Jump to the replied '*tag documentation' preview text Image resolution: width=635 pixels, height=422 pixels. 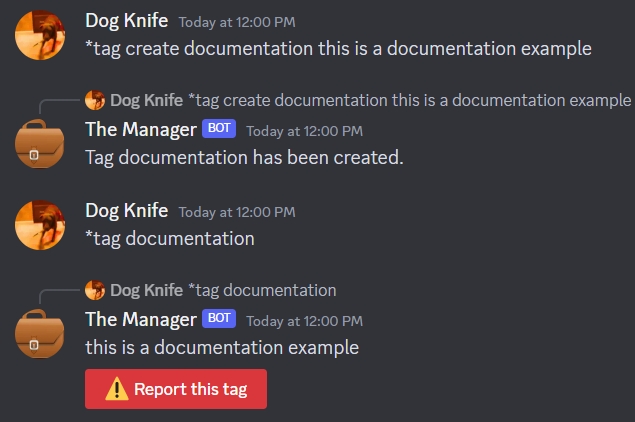click(x=262, y=290)
